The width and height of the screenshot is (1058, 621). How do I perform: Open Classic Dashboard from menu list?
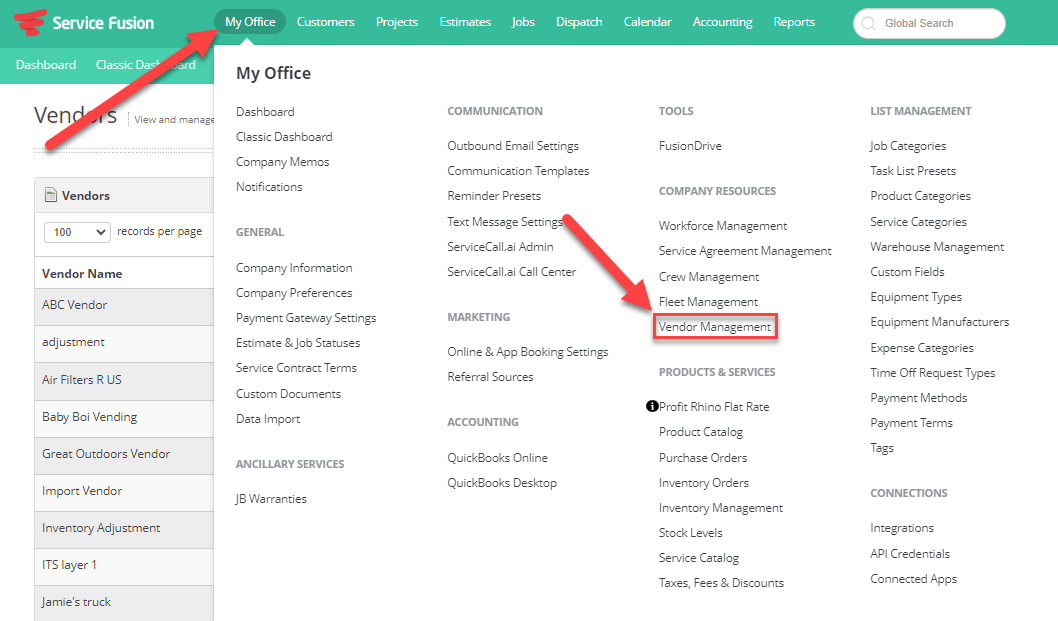point(284,136)
